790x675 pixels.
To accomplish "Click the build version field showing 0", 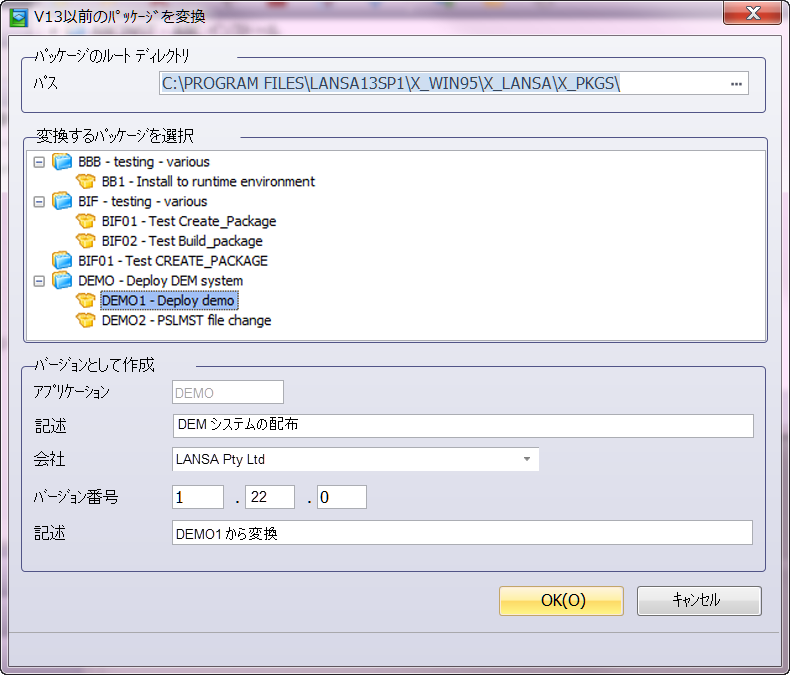I will point(342,497).
